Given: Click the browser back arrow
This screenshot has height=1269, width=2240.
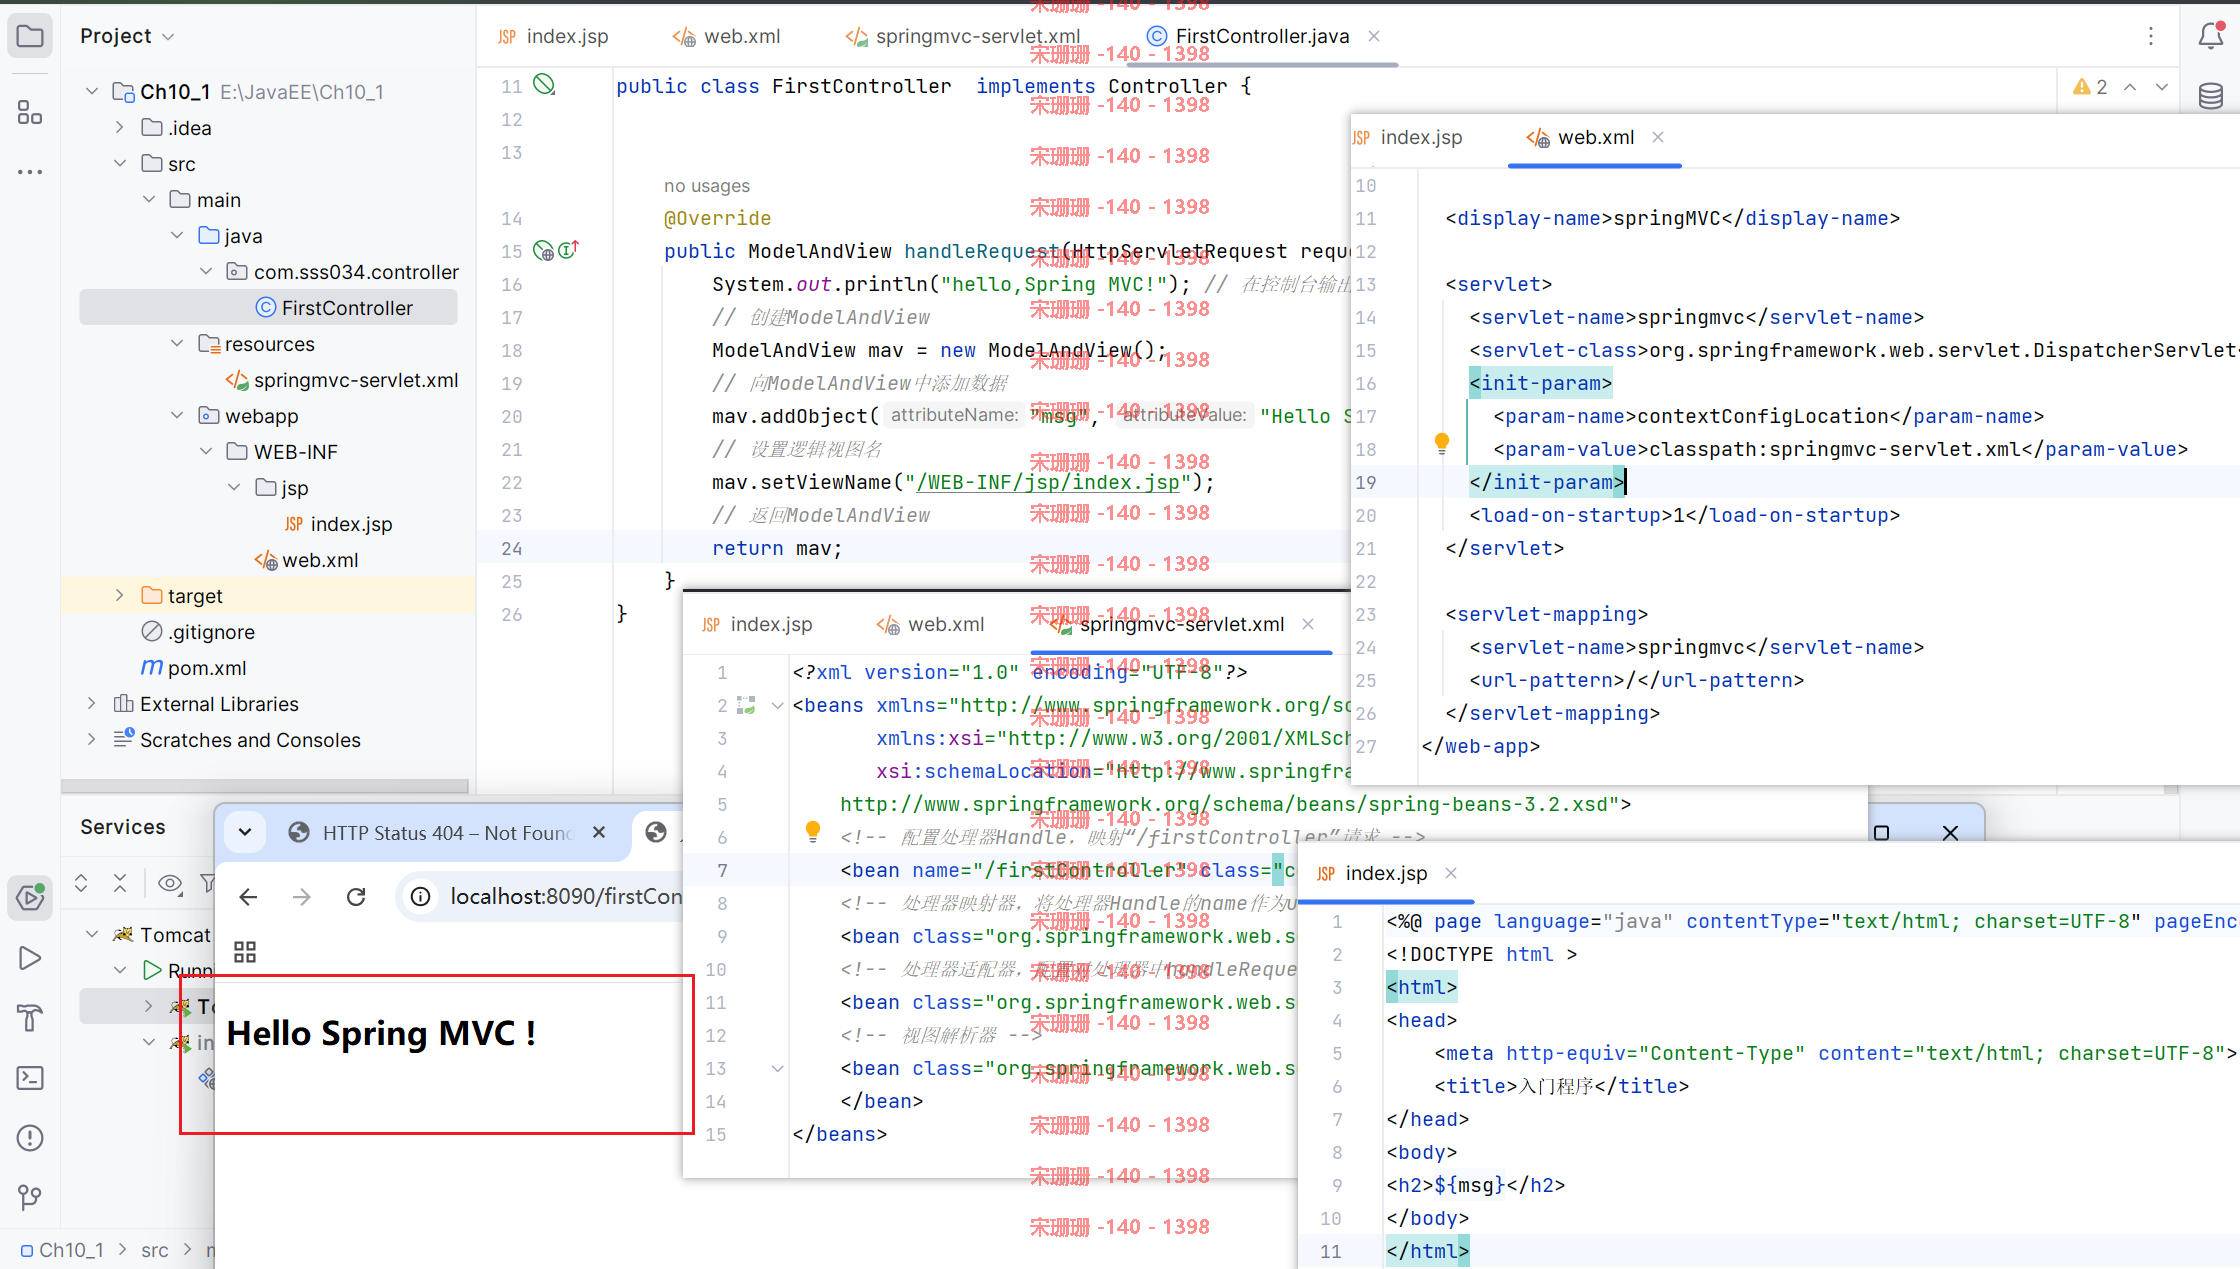Looking at the screenshot, I should (x=248, y=897).
